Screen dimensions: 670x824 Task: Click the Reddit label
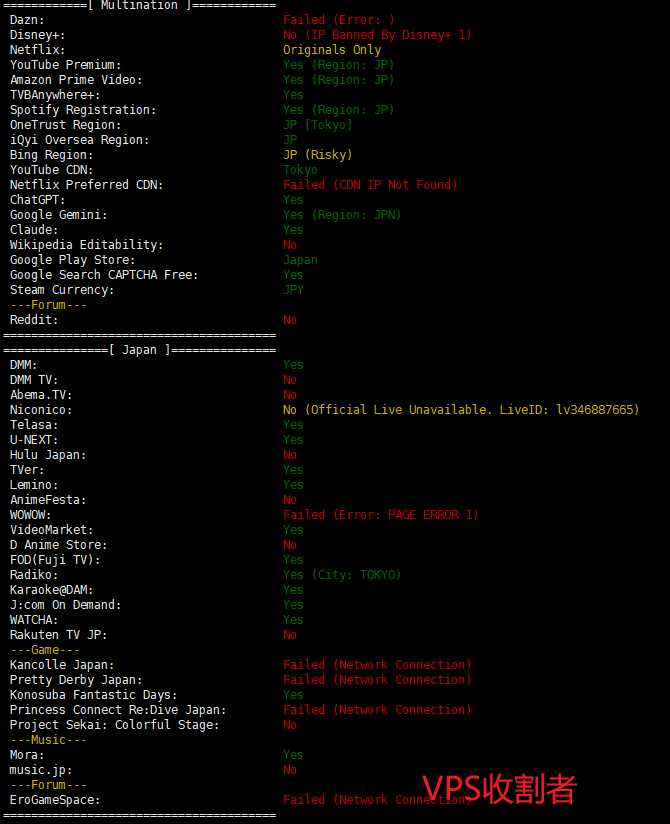pyautogui.click(x=34, y=320)
